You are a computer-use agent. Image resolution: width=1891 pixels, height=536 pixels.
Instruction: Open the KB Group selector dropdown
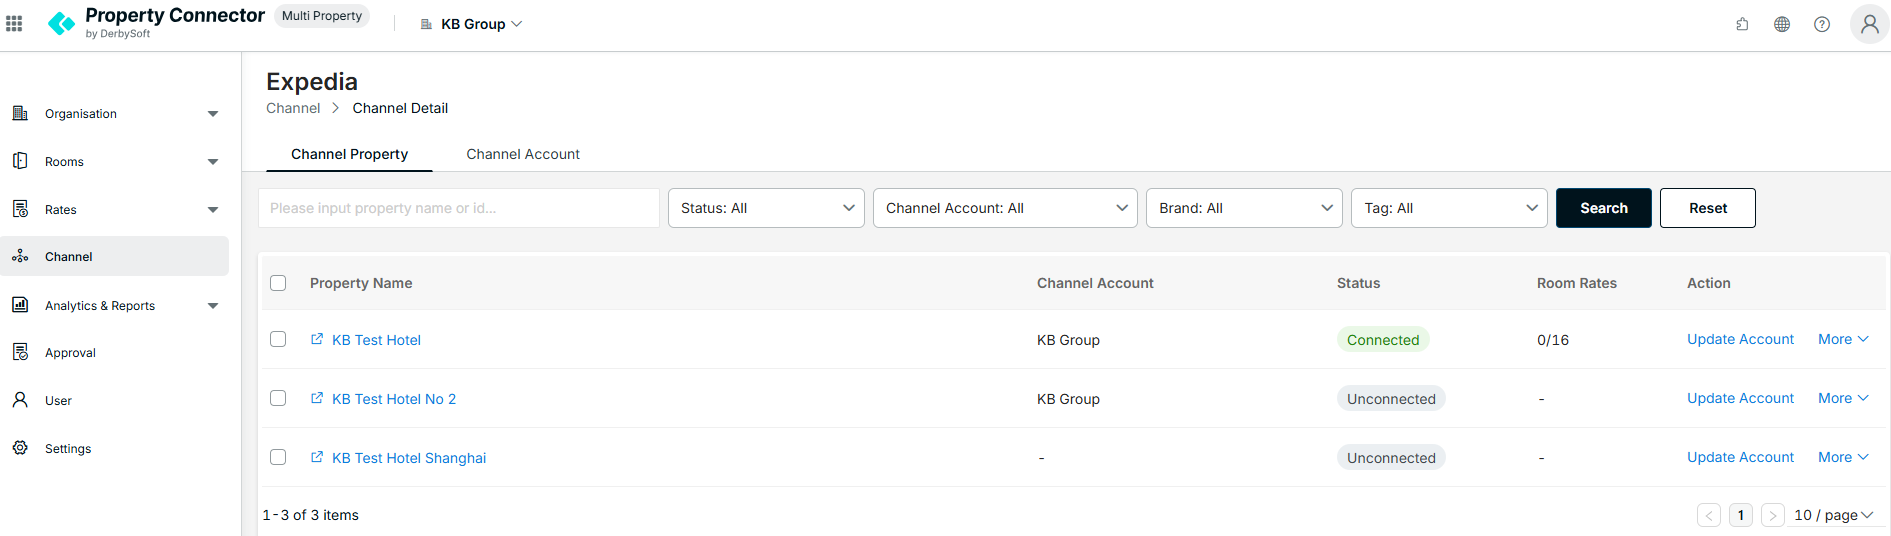[481, 24]
